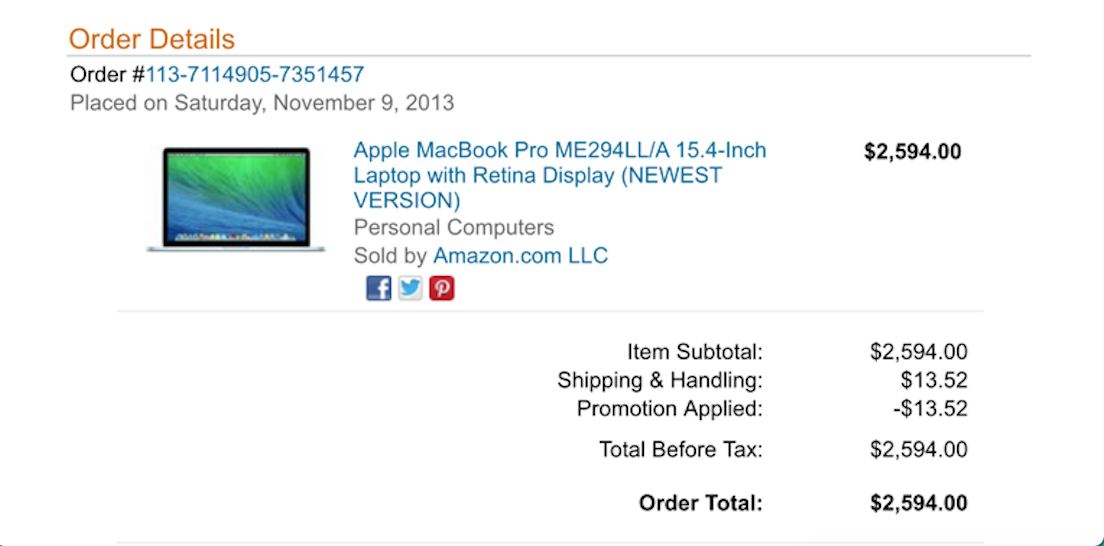Click the Personal Computers category text
This screenshot has width=1104, height=546.
pyautogui.click(x=454, y=228)
